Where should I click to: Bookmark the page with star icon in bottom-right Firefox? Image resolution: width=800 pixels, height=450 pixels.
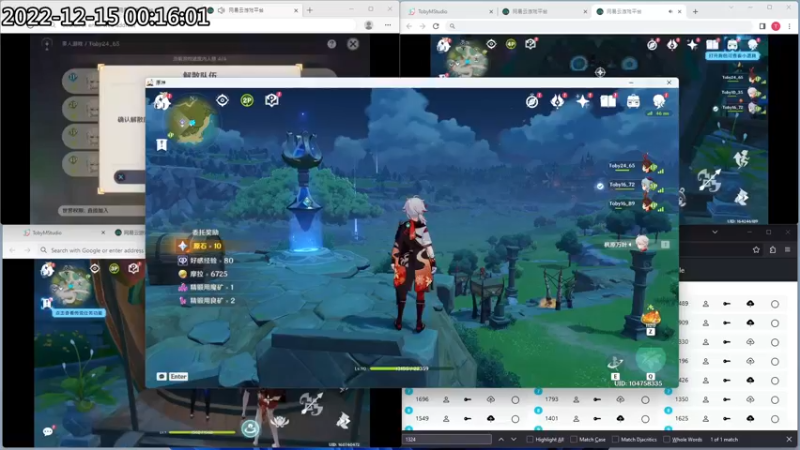pos(756,249)
